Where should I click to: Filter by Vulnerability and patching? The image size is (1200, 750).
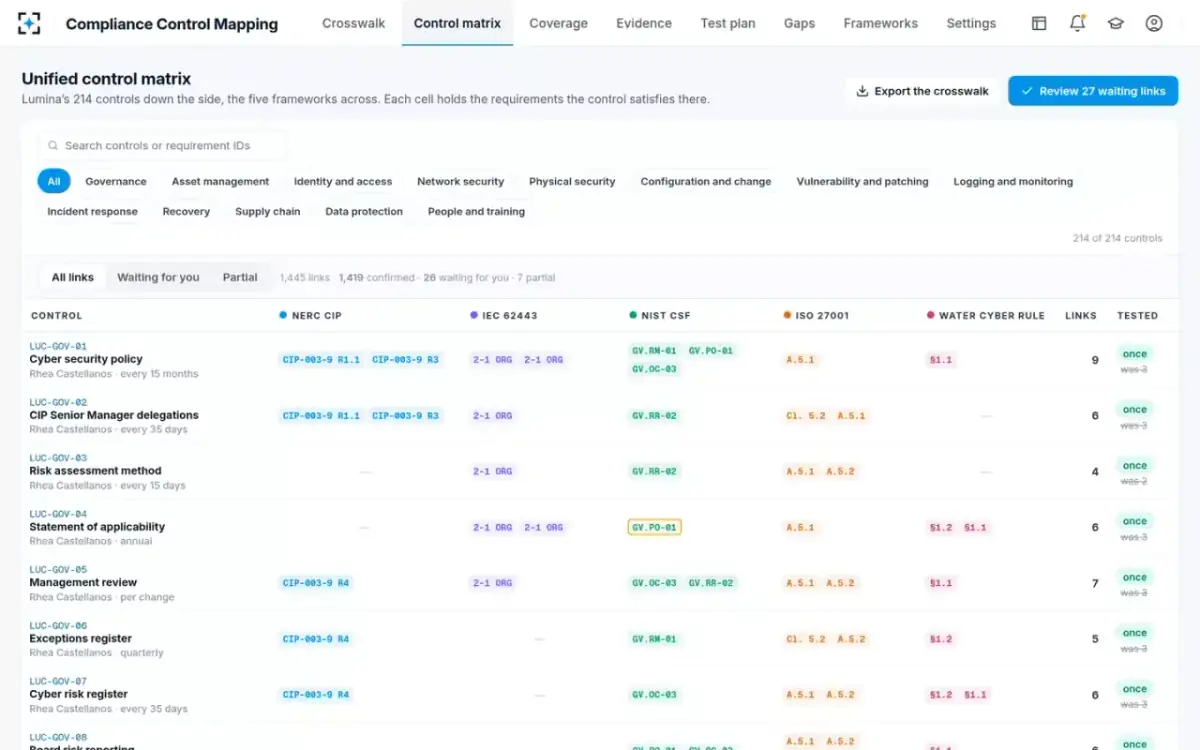(x=862, y=182)
